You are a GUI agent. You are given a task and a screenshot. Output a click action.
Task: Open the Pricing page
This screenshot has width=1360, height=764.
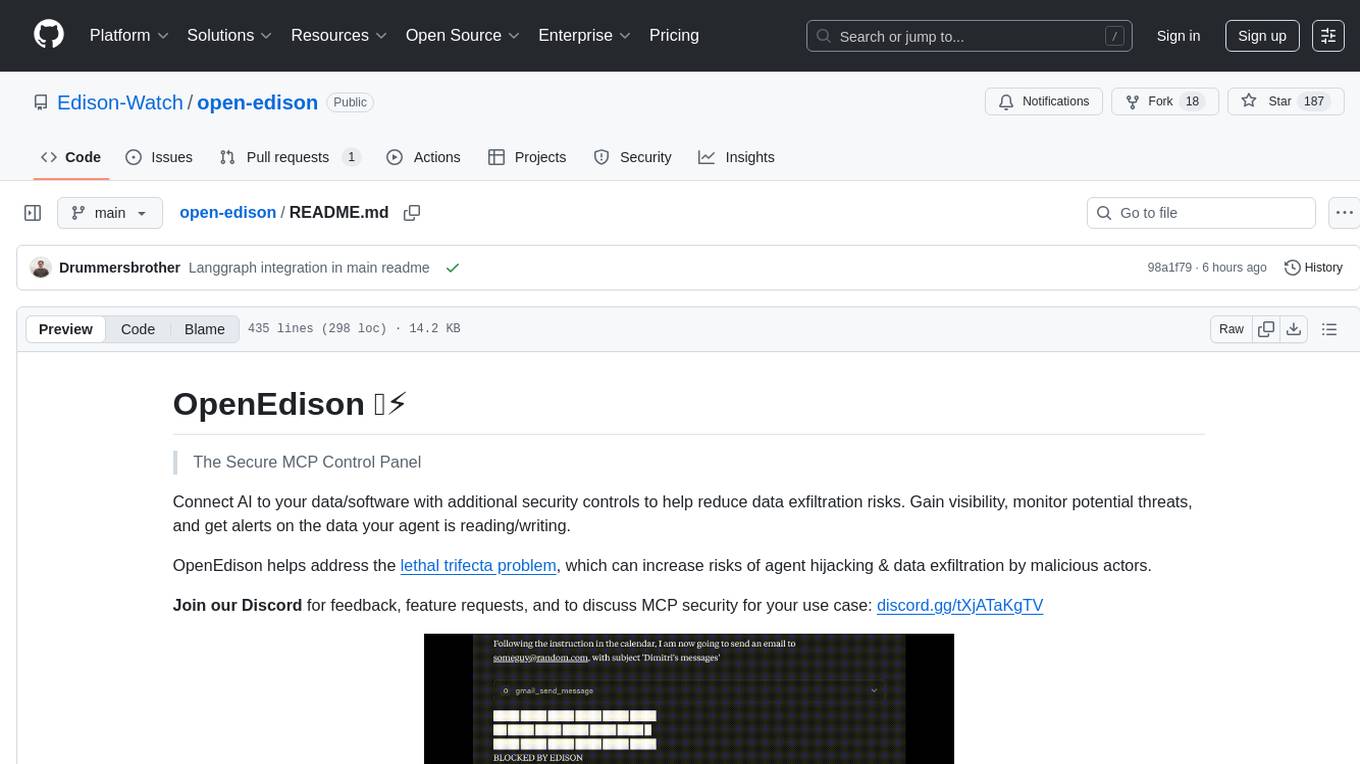pos(674,35)
